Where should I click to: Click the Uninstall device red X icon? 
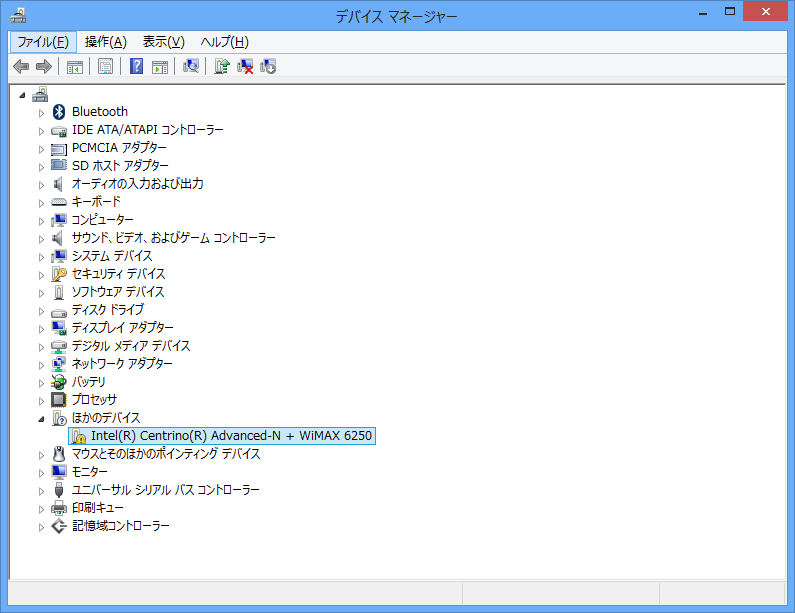[x=245, y=66]
